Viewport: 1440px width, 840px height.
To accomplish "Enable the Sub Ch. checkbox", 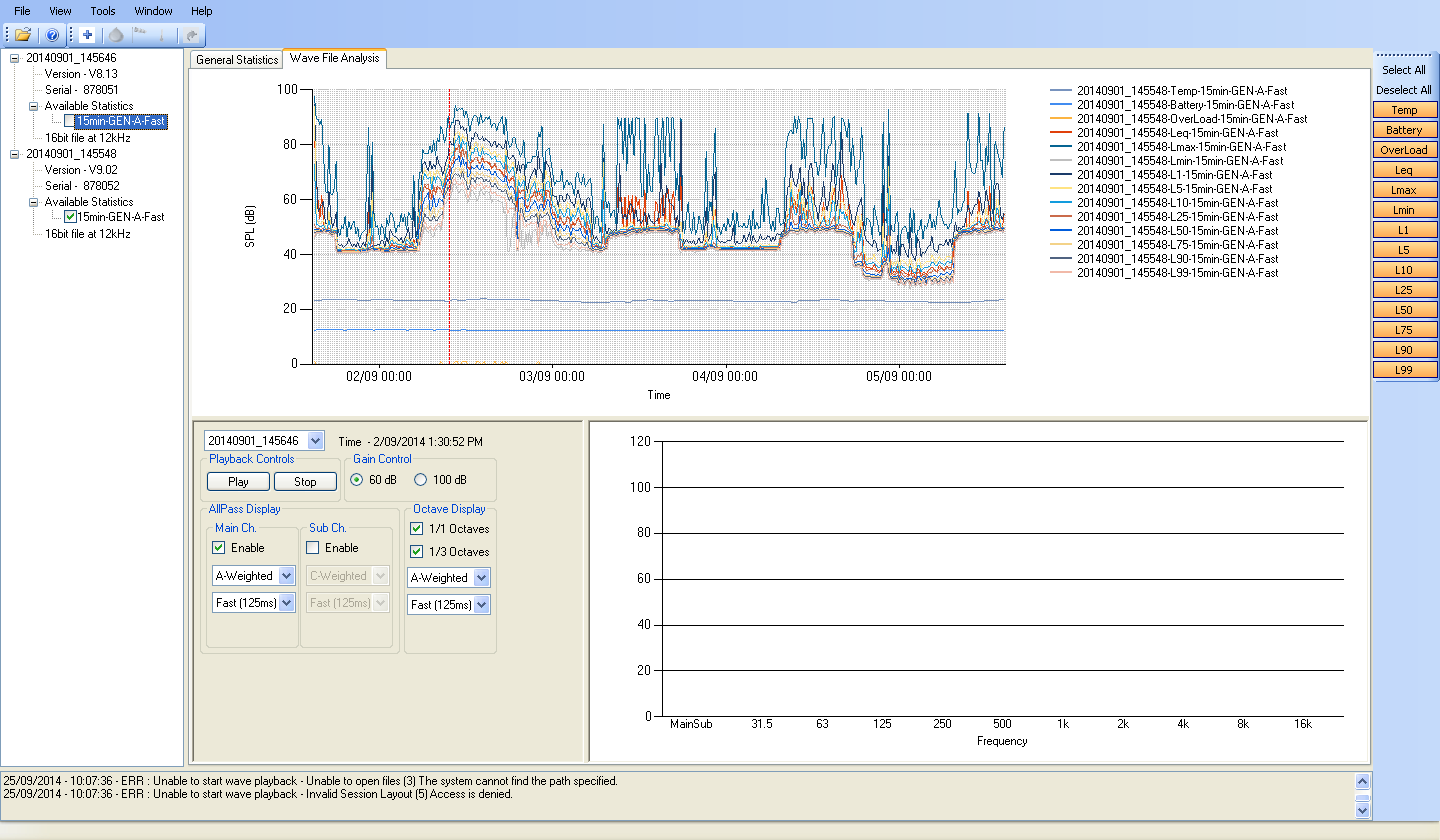I will pos(312,548).
